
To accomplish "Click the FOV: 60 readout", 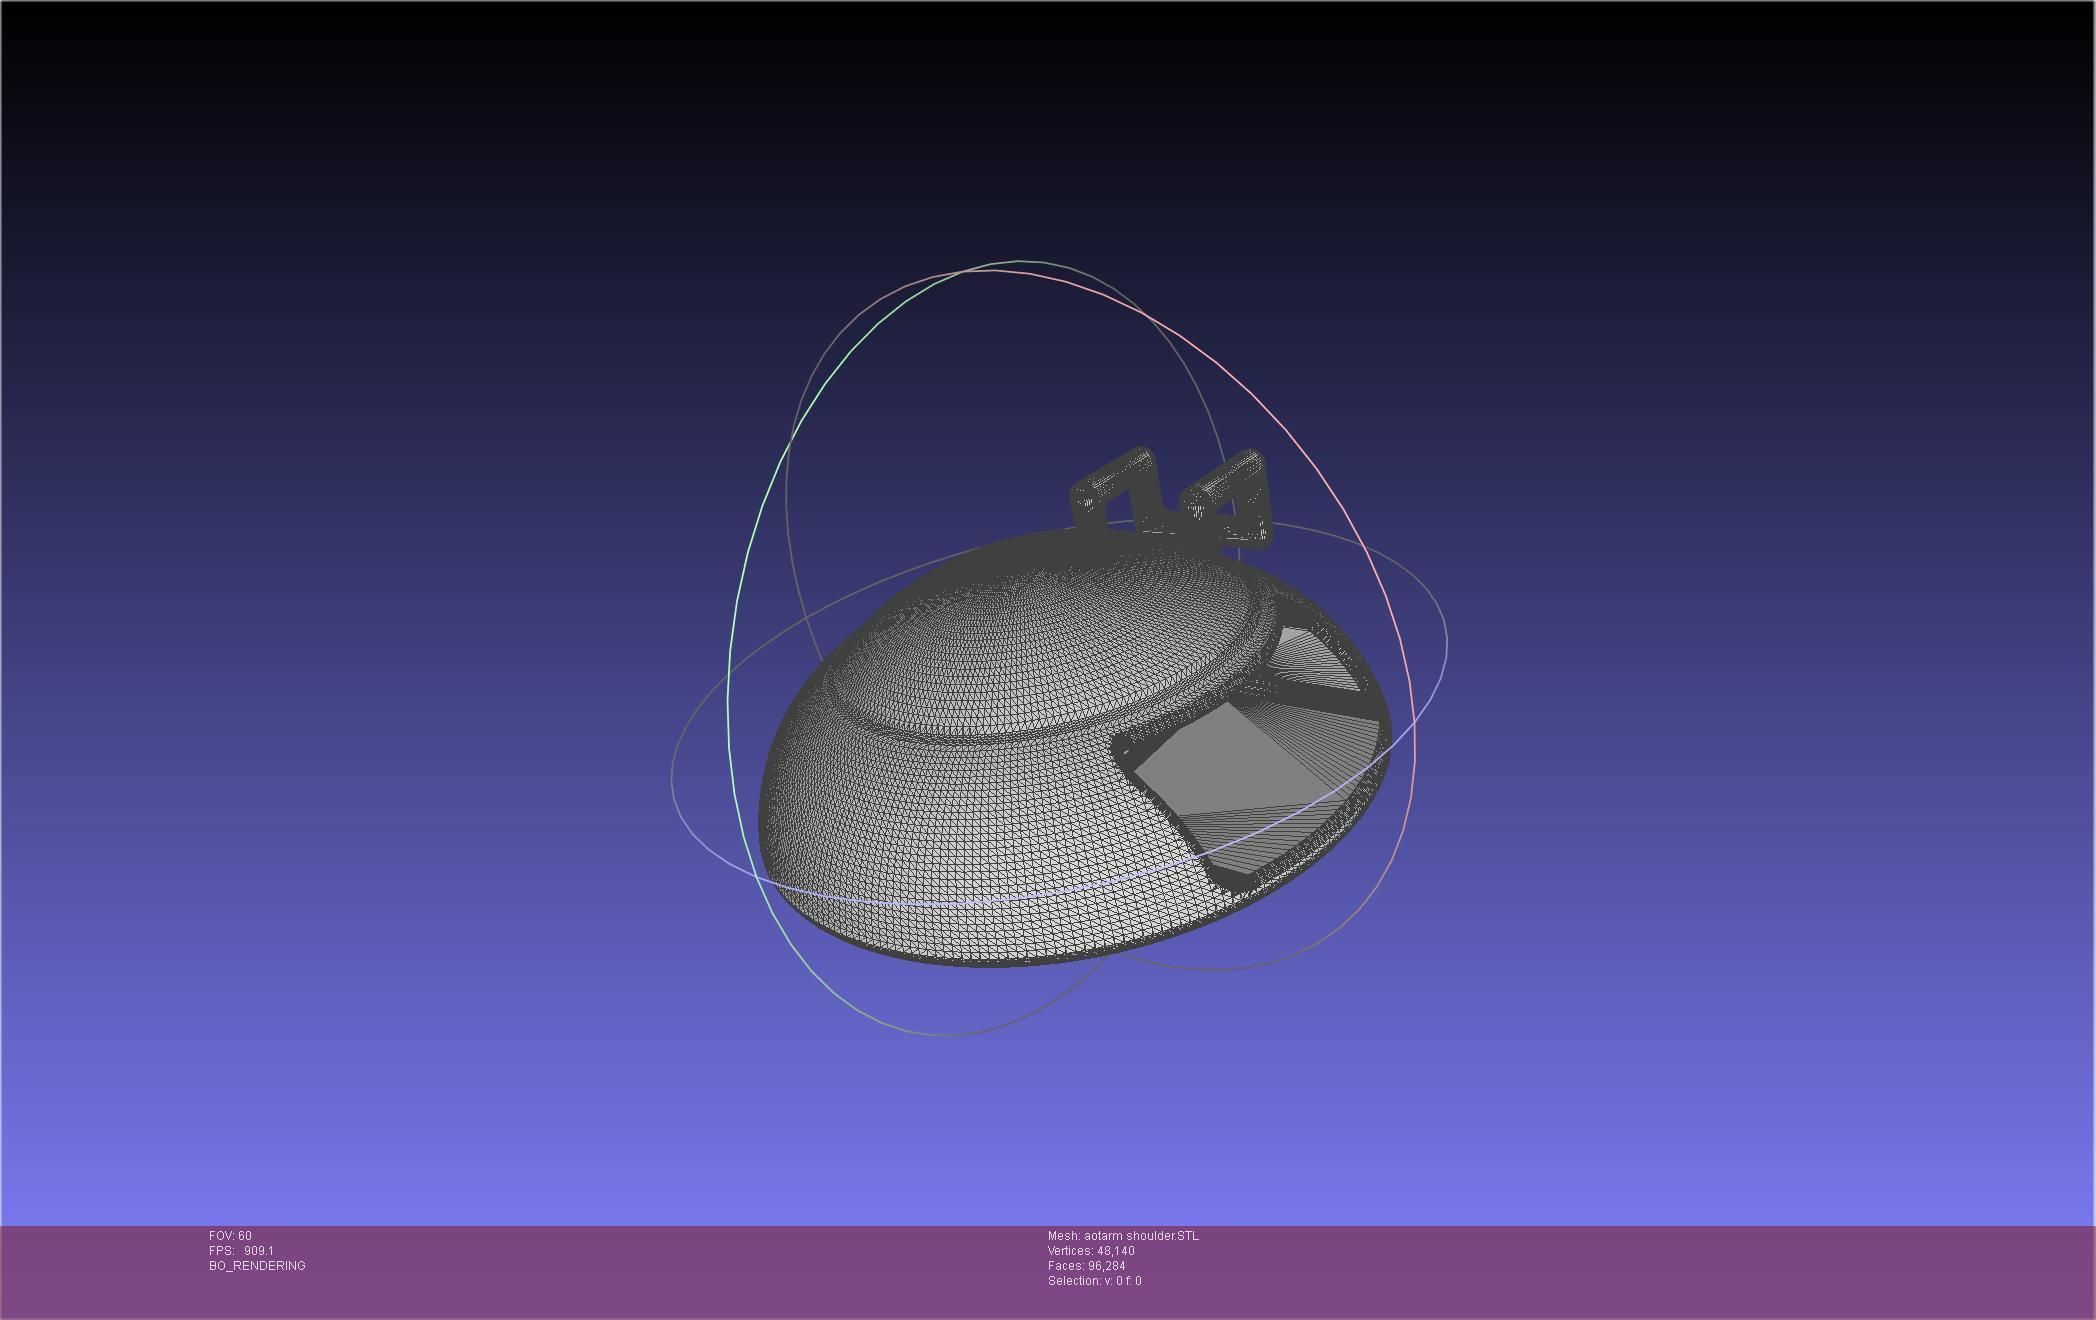I will click(x=230, y=1236).
